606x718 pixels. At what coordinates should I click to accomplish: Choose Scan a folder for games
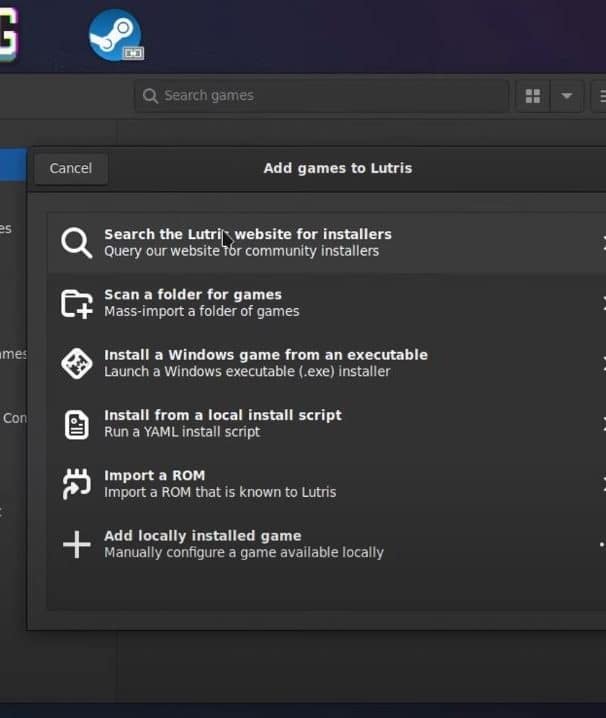tap(326, 303)
